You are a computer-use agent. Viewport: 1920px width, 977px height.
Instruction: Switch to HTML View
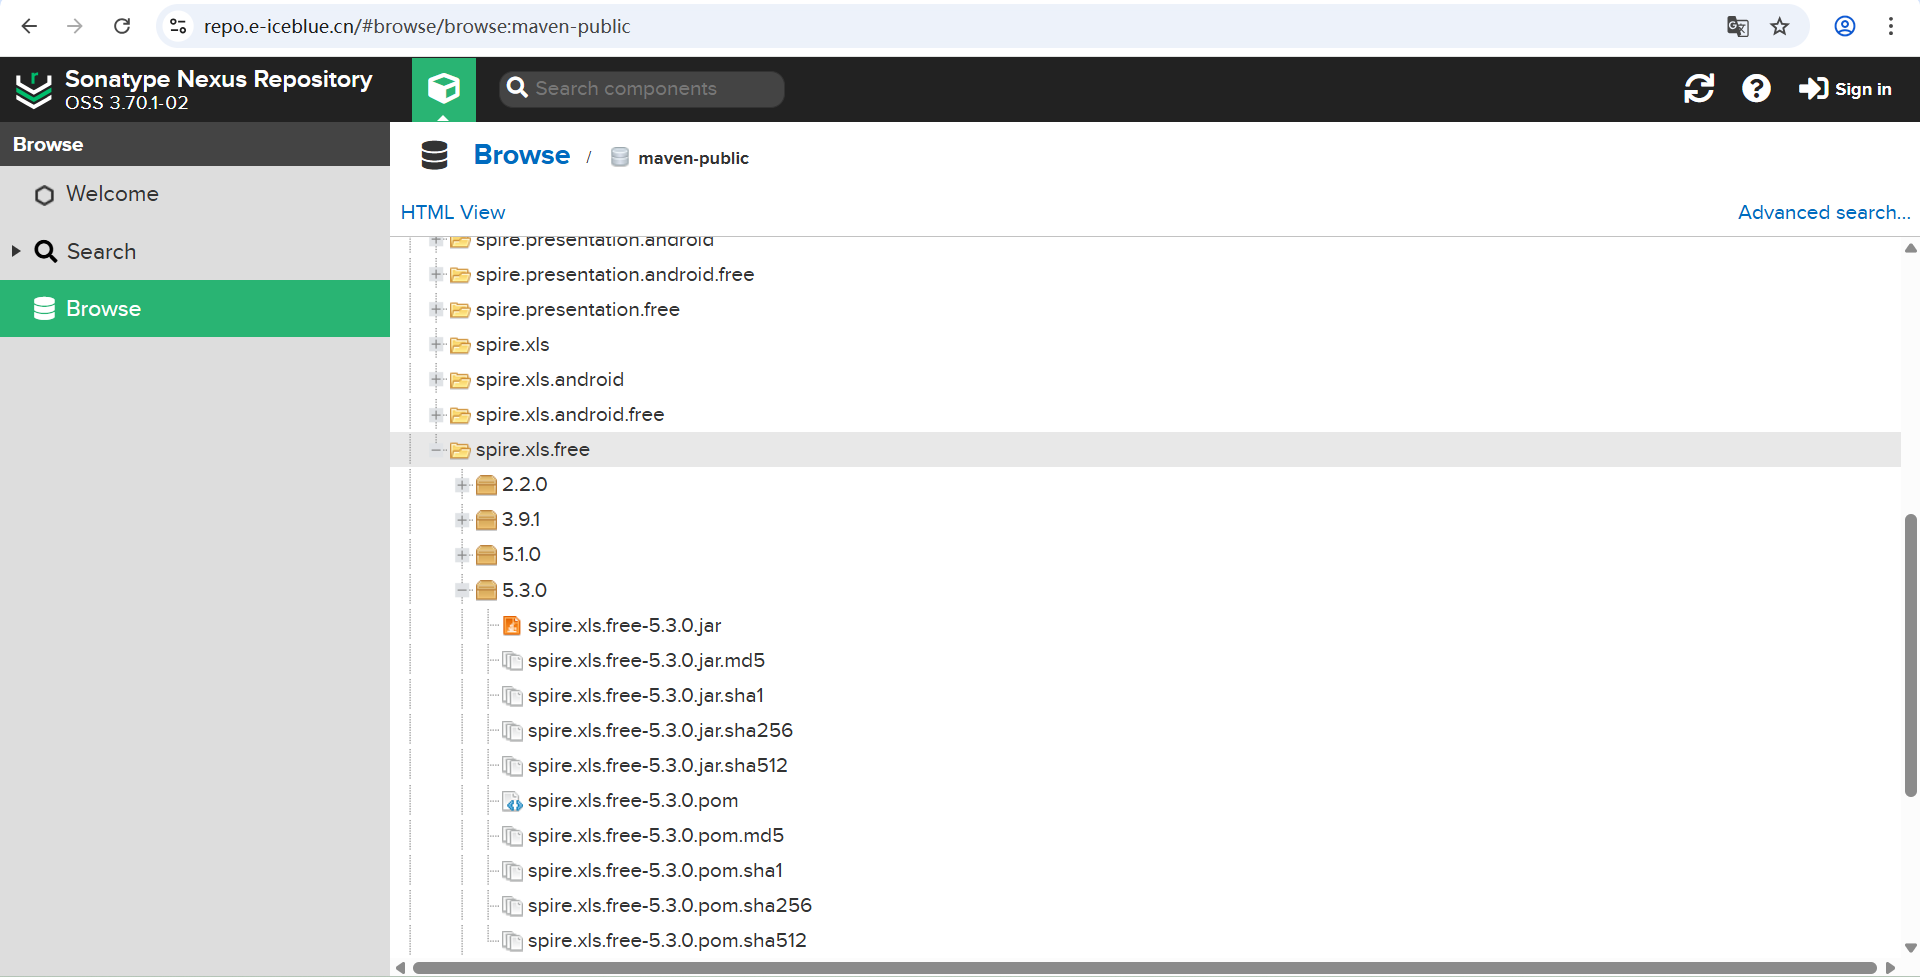[x=453, y=212]
